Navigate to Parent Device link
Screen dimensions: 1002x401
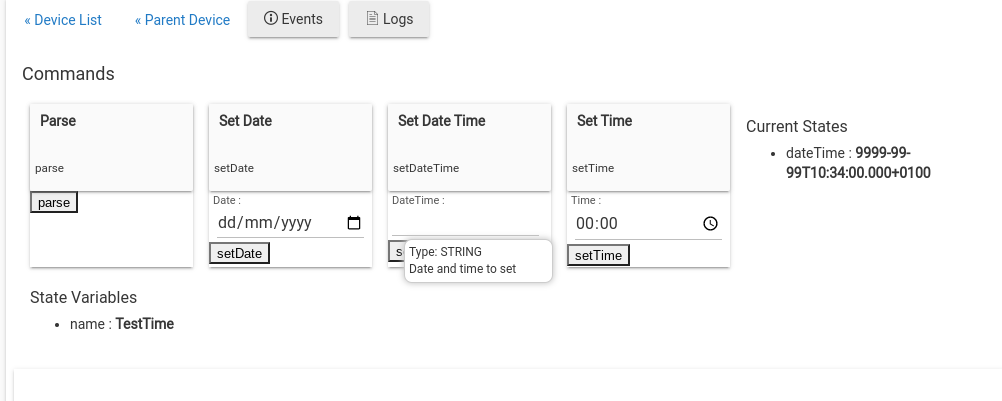[x=182, y=20]
